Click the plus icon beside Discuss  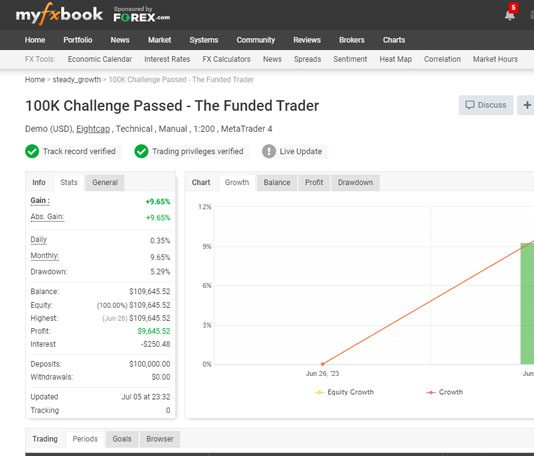click(x=526, y=105)
